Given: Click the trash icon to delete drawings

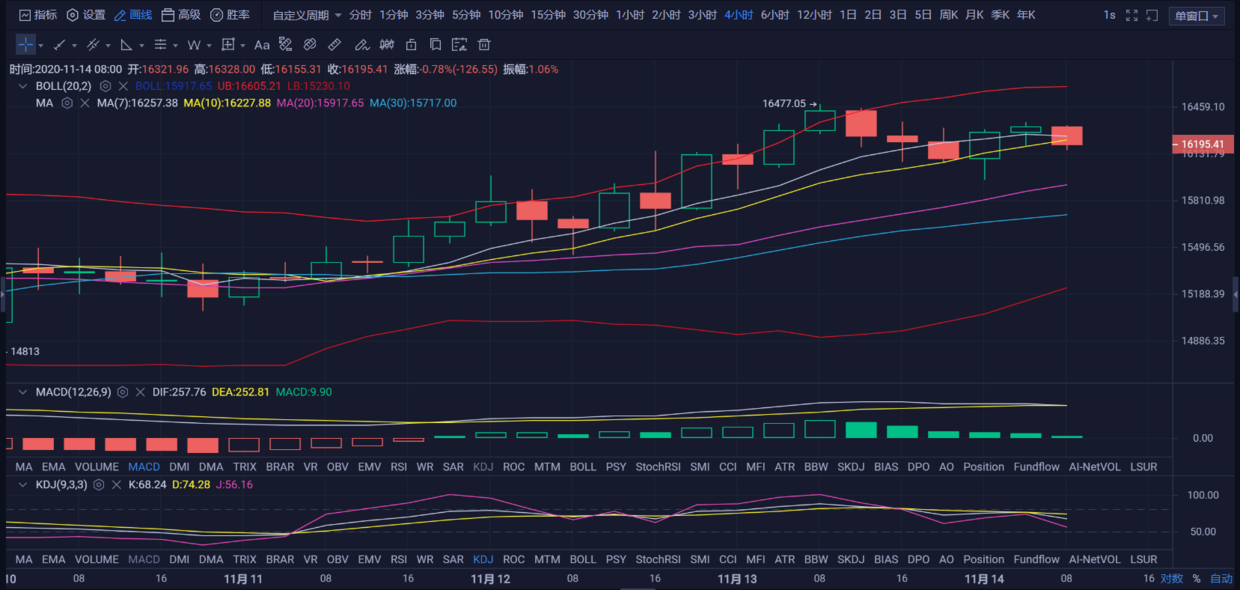Looking at the screenshot, I should [484, 45].
